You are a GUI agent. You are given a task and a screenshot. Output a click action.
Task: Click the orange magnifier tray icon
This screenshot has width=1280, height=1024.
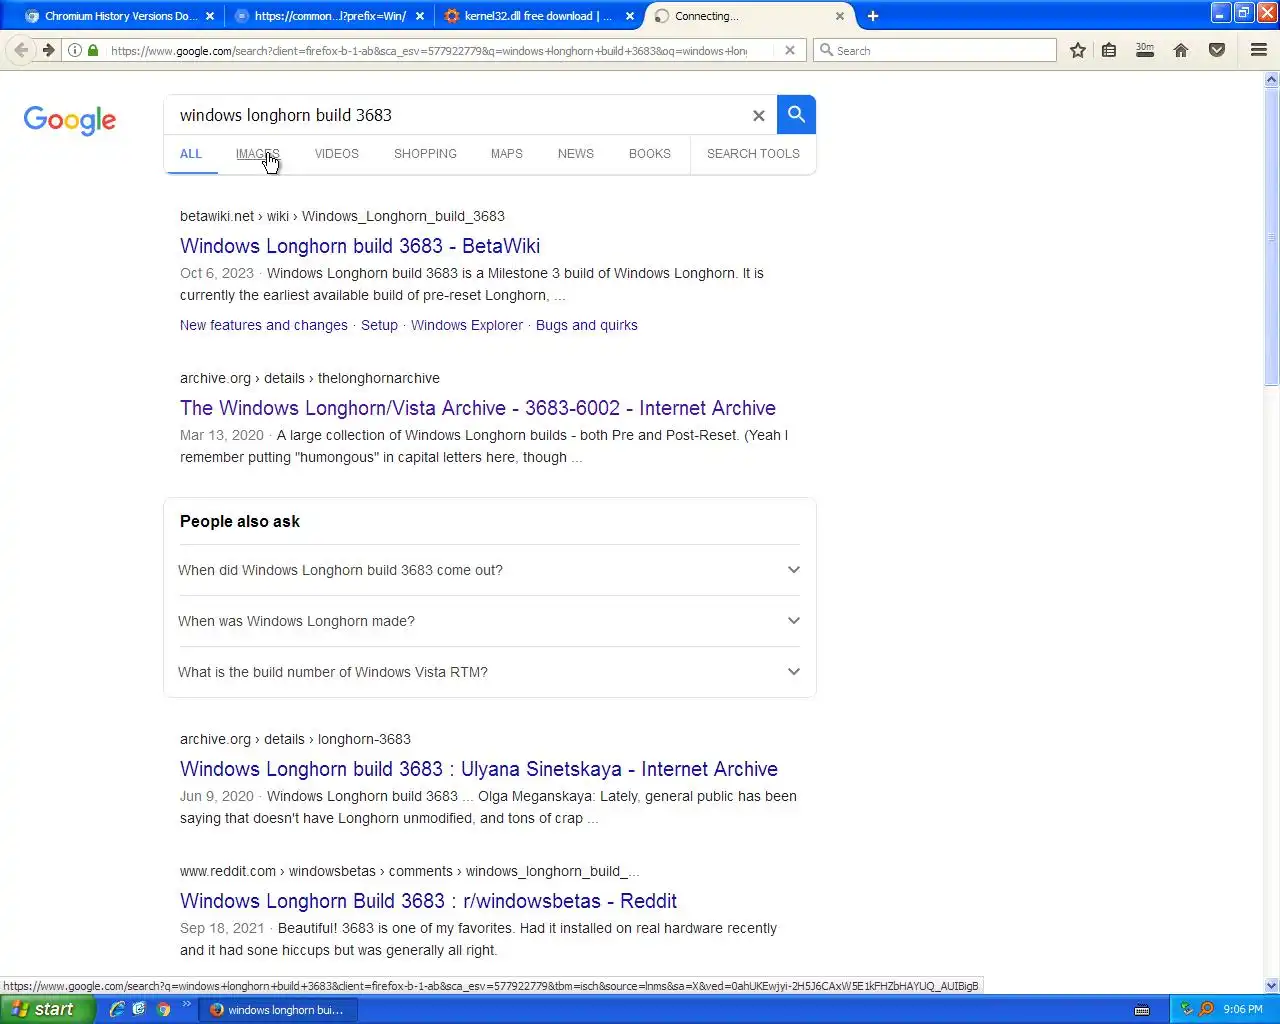1206,1009
